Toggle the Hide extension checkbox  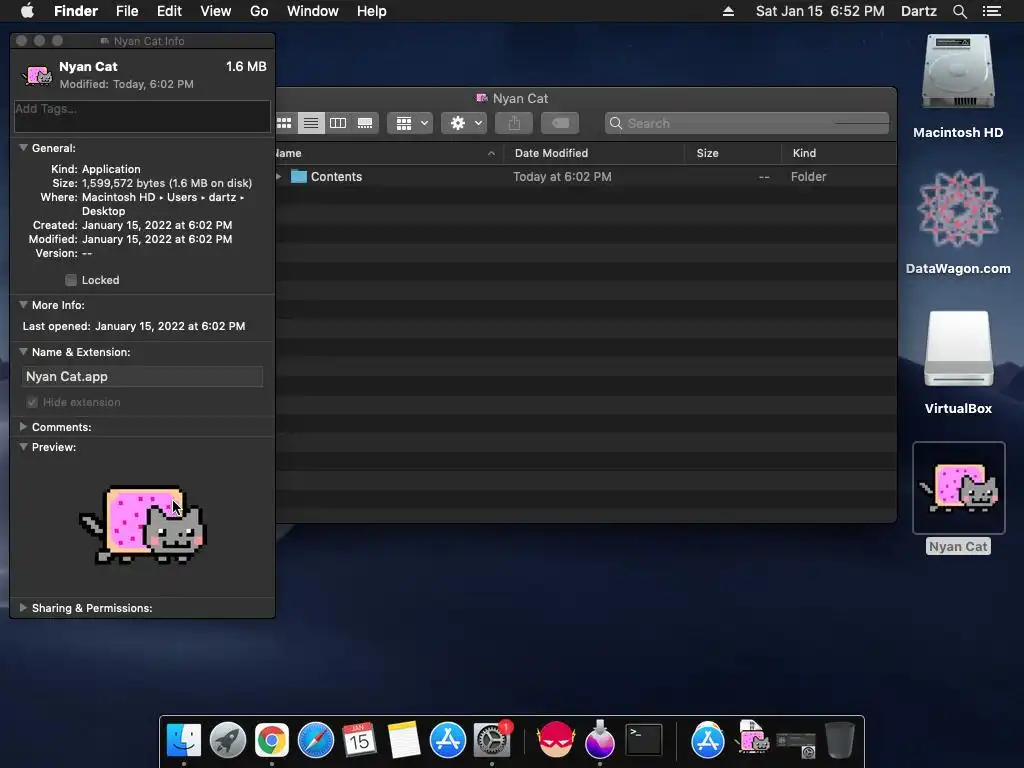pyautogui.click(x=31, y=402)
